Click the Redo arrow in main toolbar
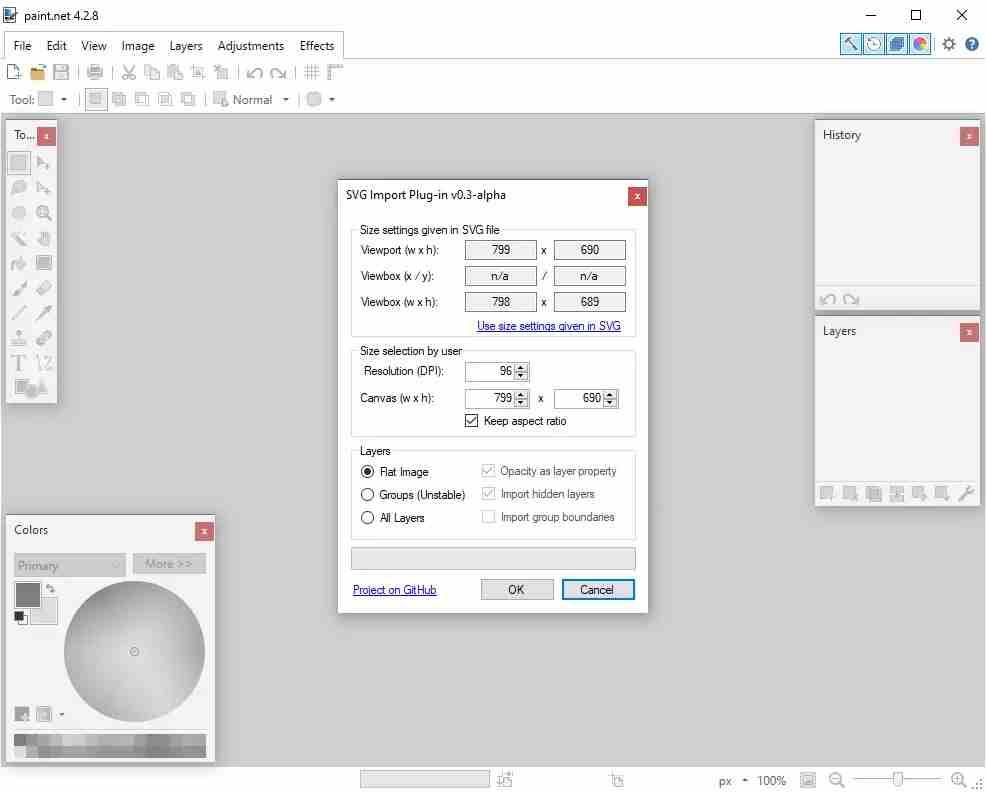Screen dimensions: 986x793 pos(278,73)
